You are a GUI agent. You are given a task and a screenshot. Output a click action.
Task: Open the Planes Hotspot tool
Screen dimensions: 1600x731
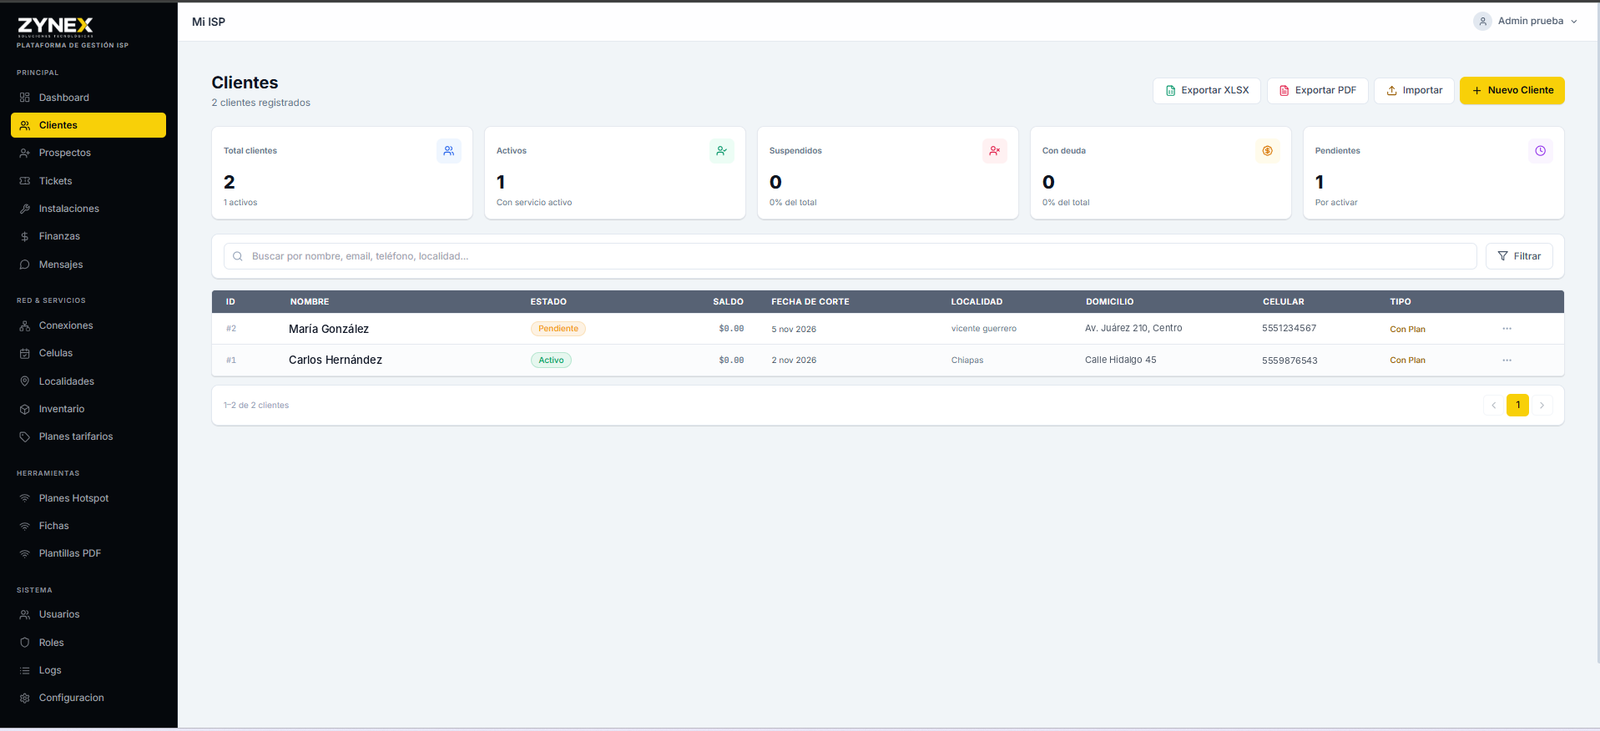click(x=88, y=498)
